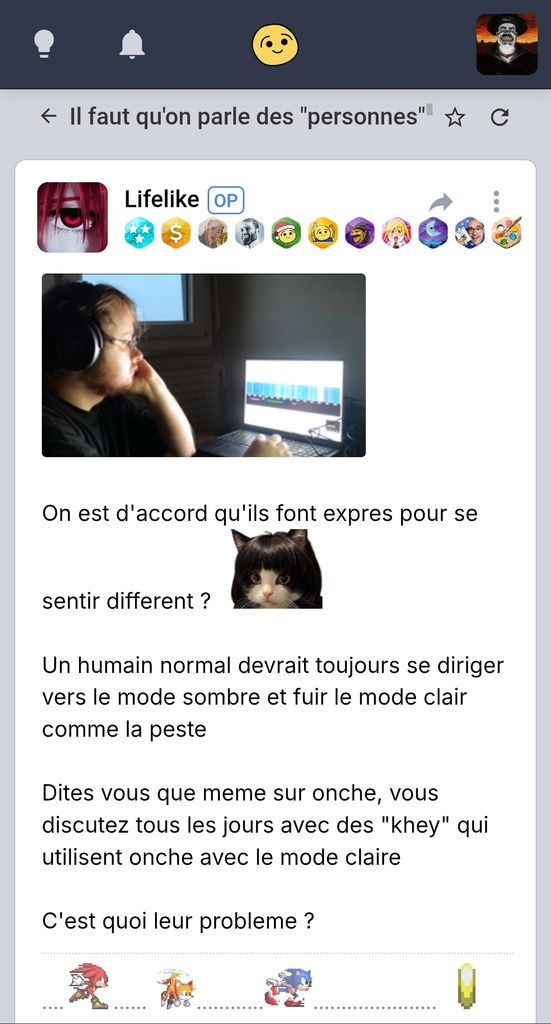Open notifications bell
The width and height of the screenshot is (551, 1024).
coord(132,44)
